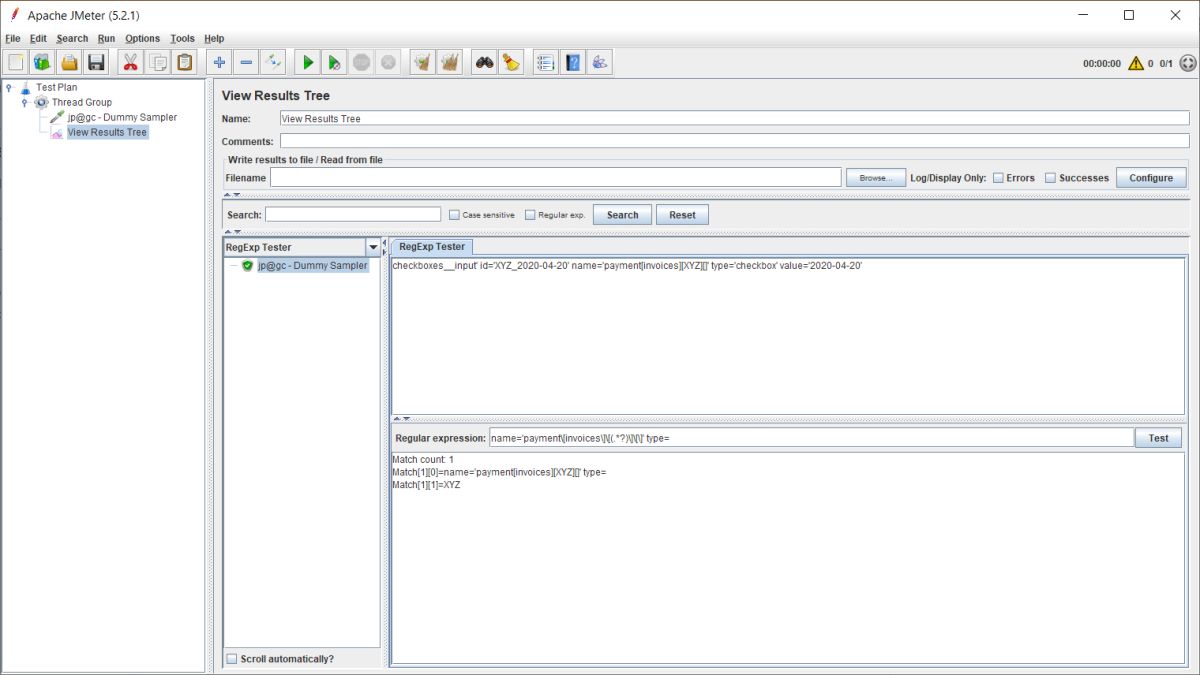
Task: Click the 'Match count: 1' result line
Action: (423, 460)
